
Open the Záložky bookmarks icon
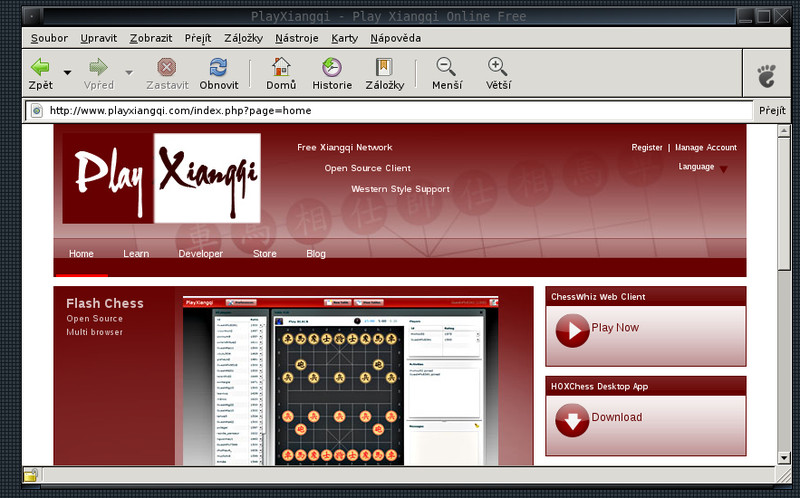383,67
